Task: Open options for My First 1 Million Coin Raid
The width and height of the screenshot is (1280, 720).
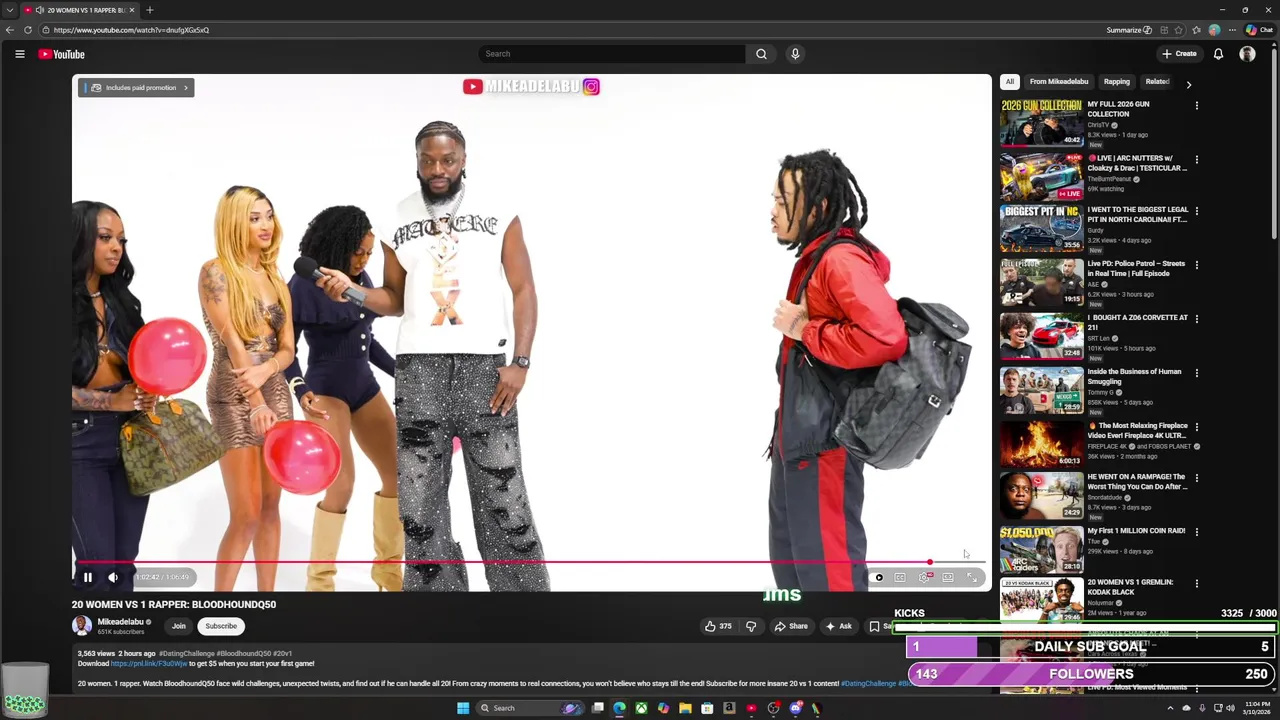Action: click(1196, 532)
